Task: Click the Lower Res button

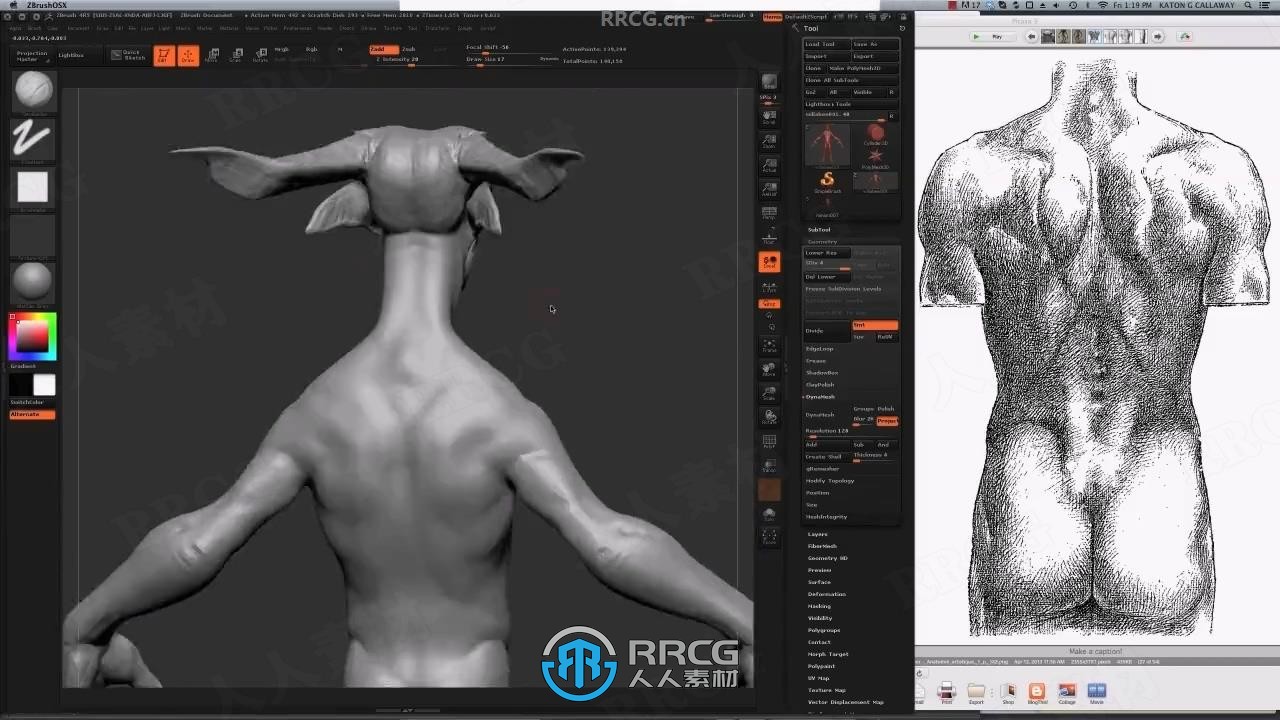Action: point(827,253)
